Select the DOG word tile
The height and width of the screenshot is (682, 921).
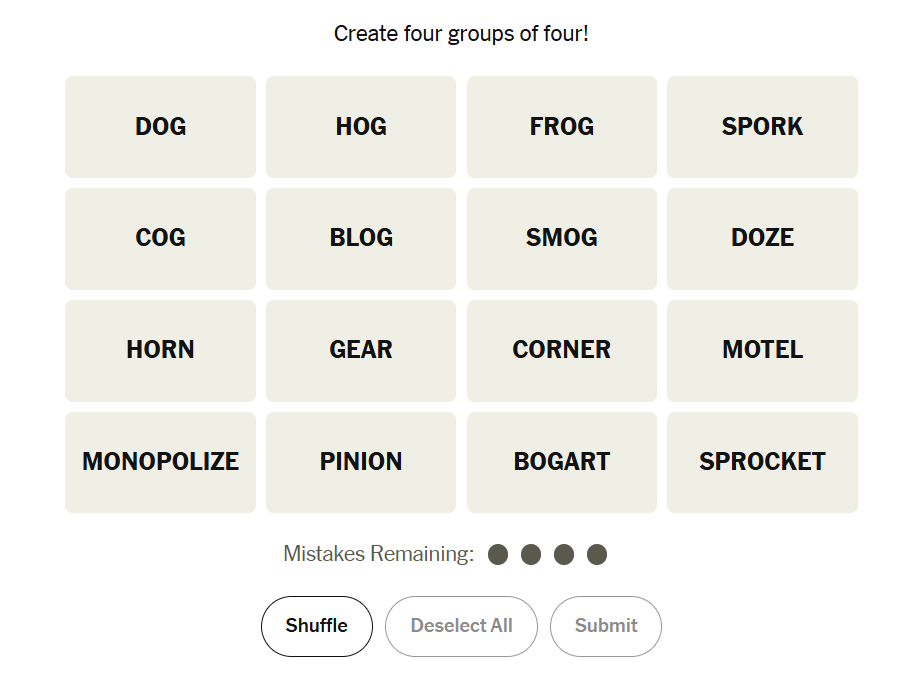(x=160, y=127)
